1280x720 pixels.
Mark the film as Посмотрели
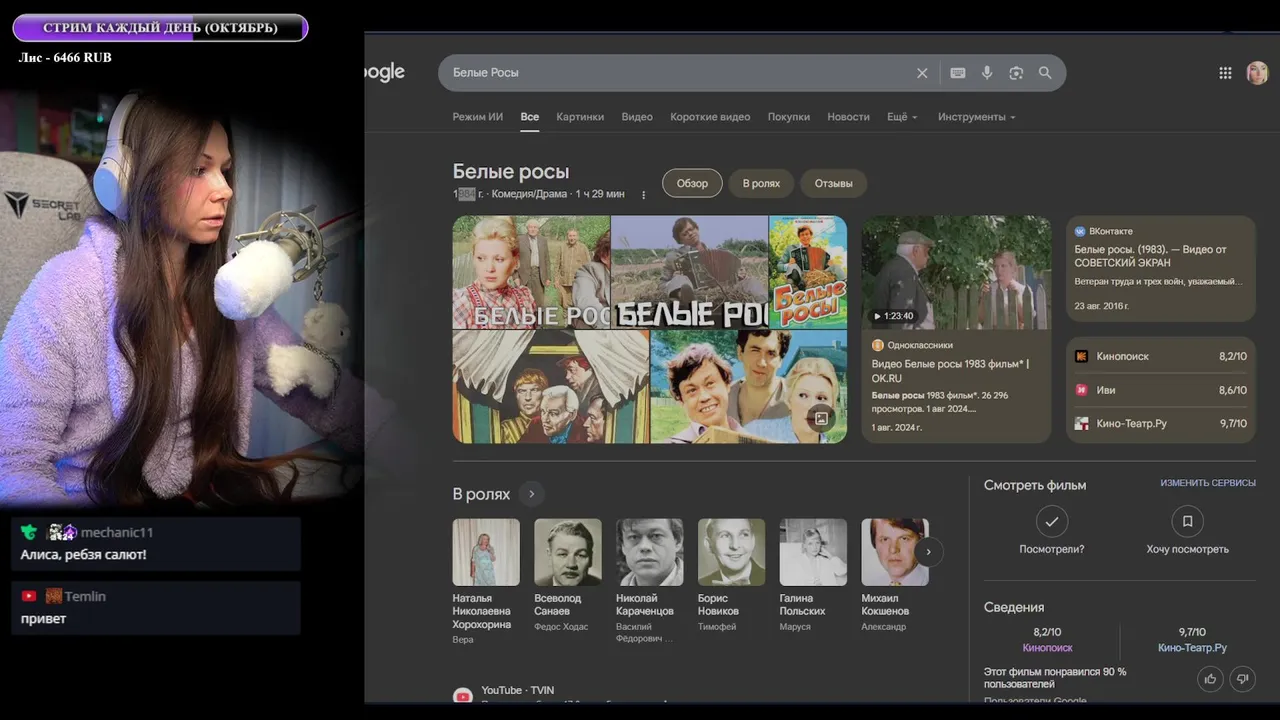tap(1051, 521)
